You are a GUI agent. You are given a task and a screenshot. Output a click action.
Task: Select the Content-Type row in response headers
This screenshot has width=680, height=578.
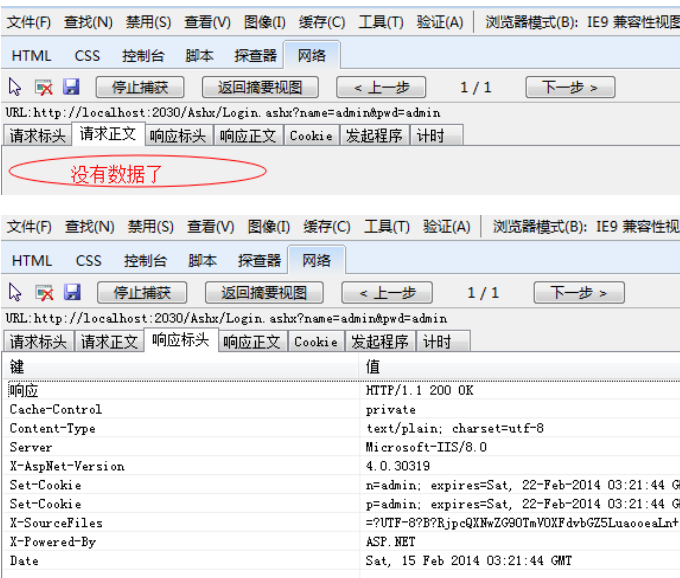point(180,428)
